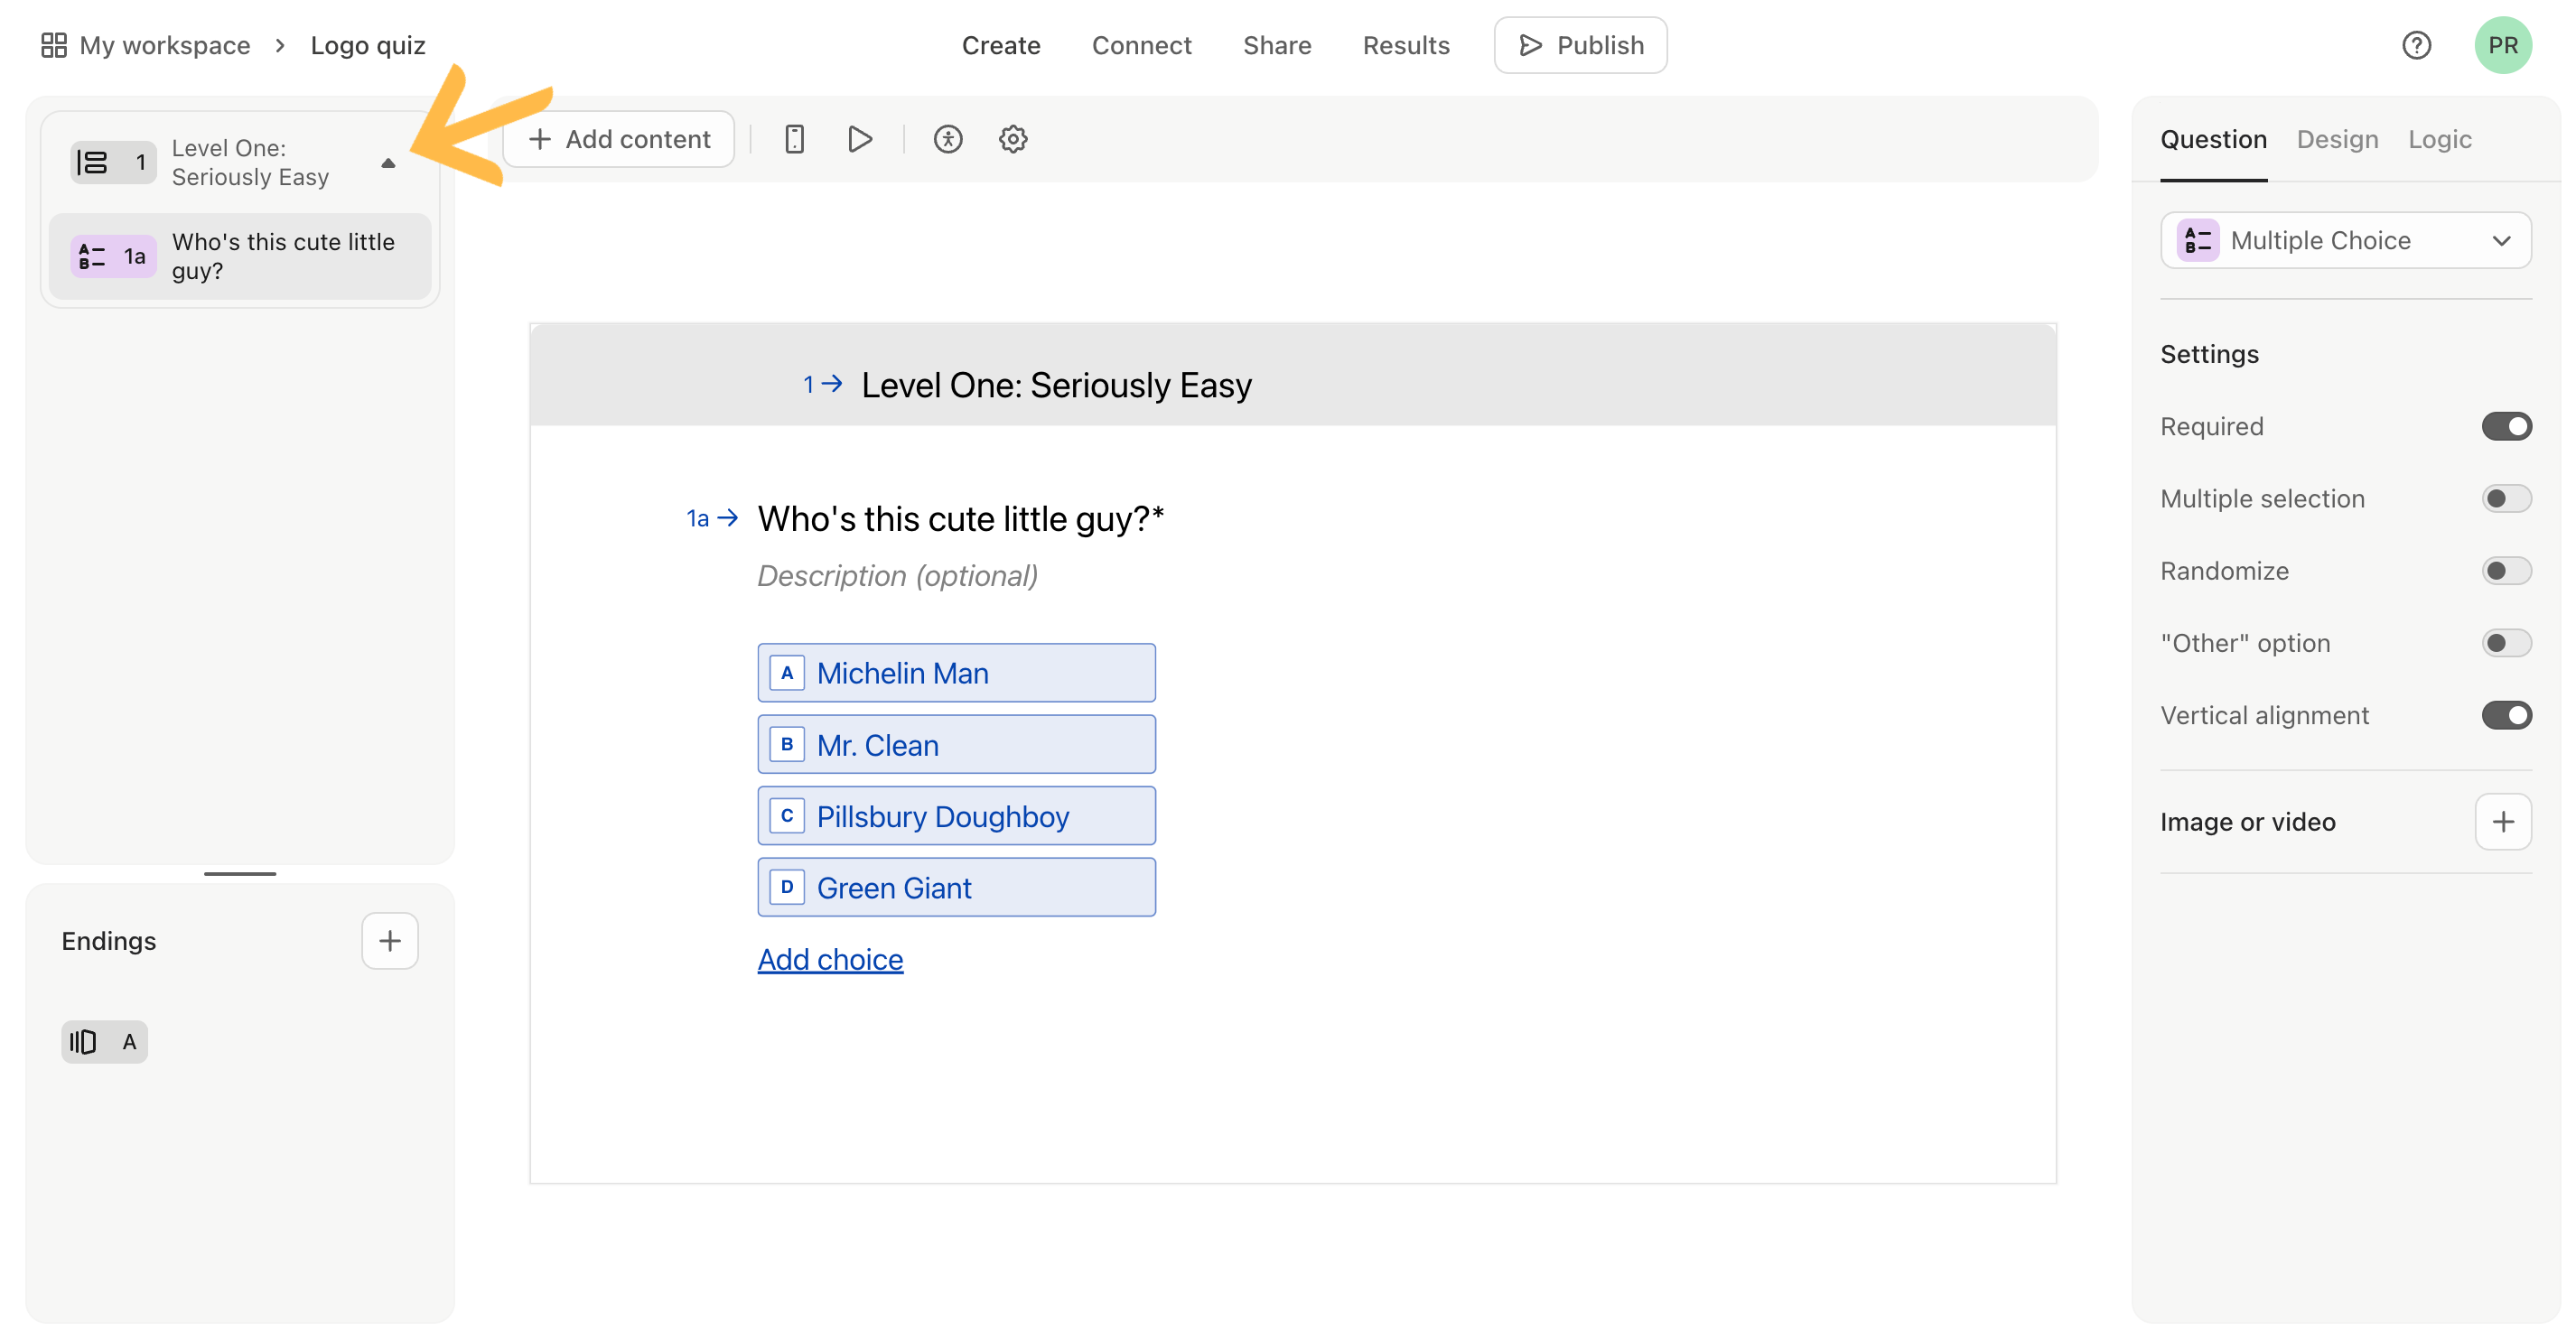2576x1340 pixels.
Task: Open the help question mark icon
Action: (2416, 45)
